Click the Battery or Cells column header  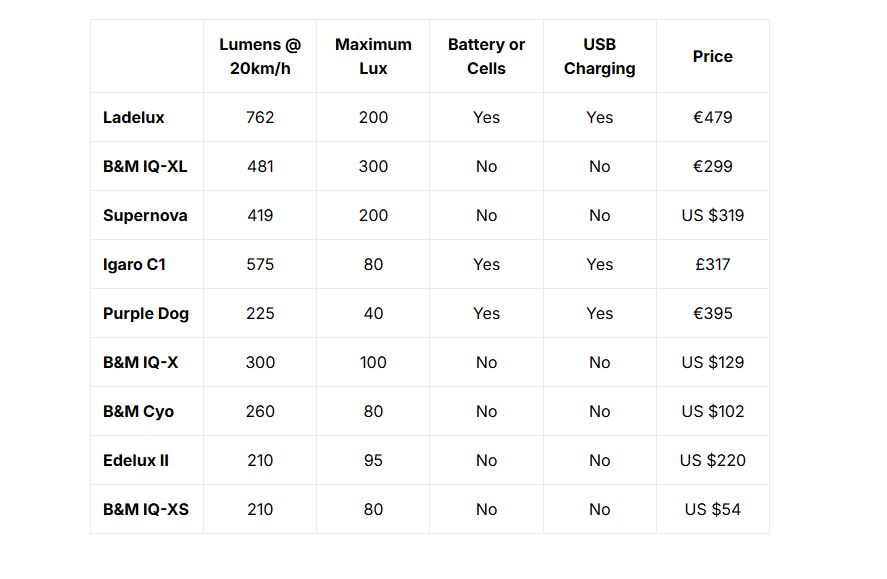pyautogui.click(x=486, y=56)
